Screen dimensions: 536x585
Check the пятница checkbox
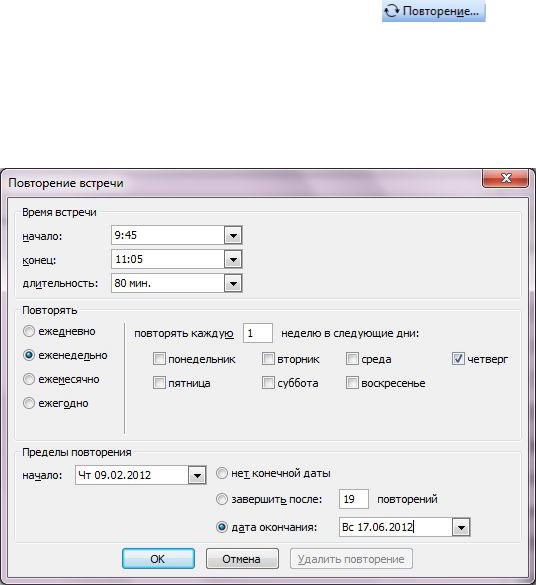[x=159, y=383]
